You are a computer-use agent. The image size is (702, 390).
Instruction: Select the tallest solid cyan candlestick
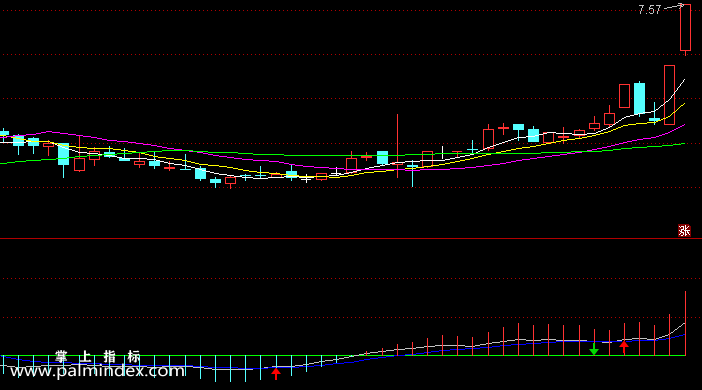click(x=639, y=99)
